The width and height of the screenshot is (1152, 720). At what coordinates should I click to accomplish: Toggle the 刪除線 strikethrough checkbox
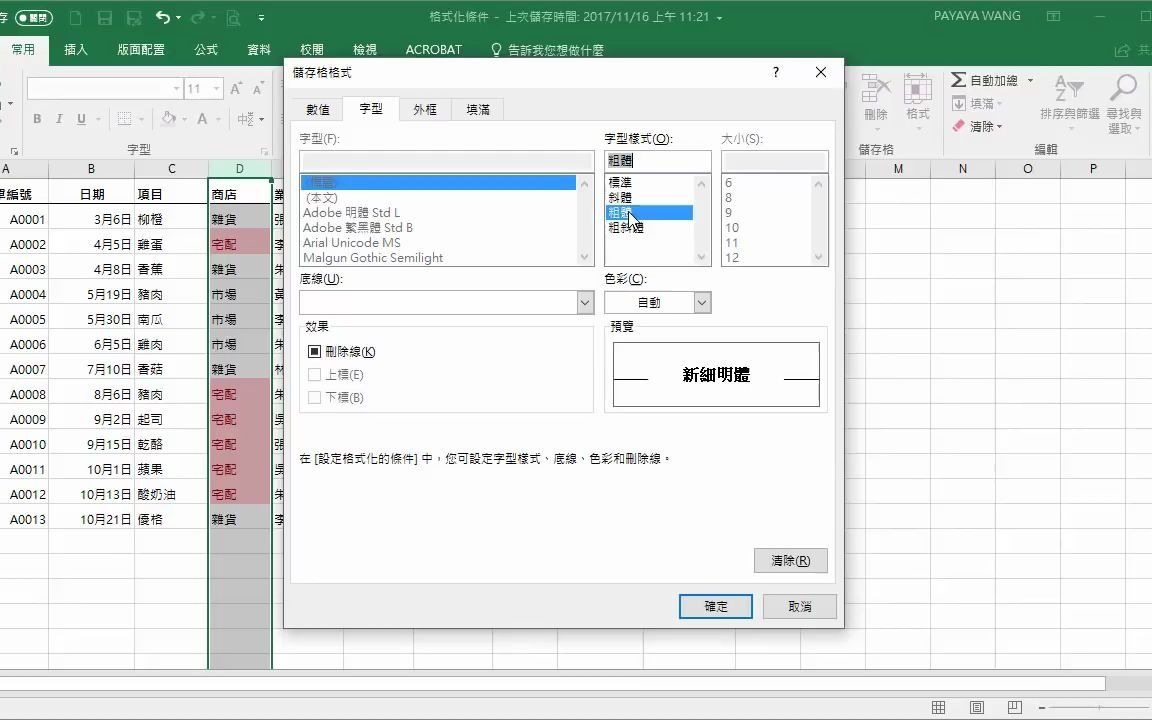[x=315, y=351]
